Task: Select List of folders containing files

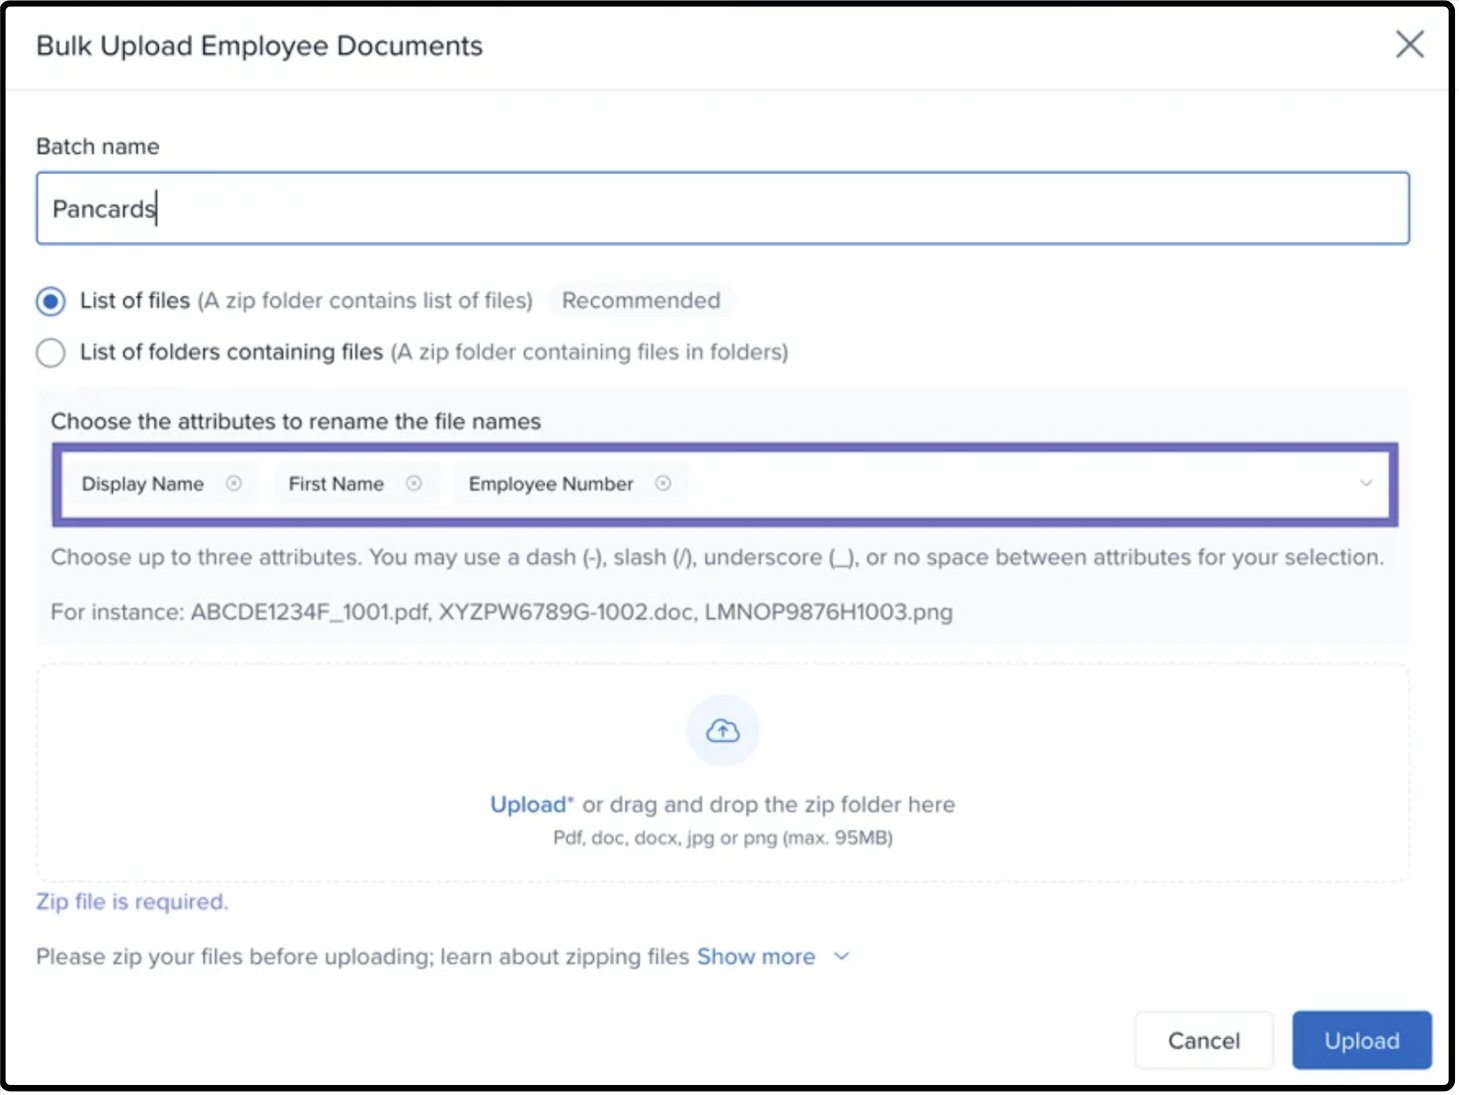Action: coord(51,353)
